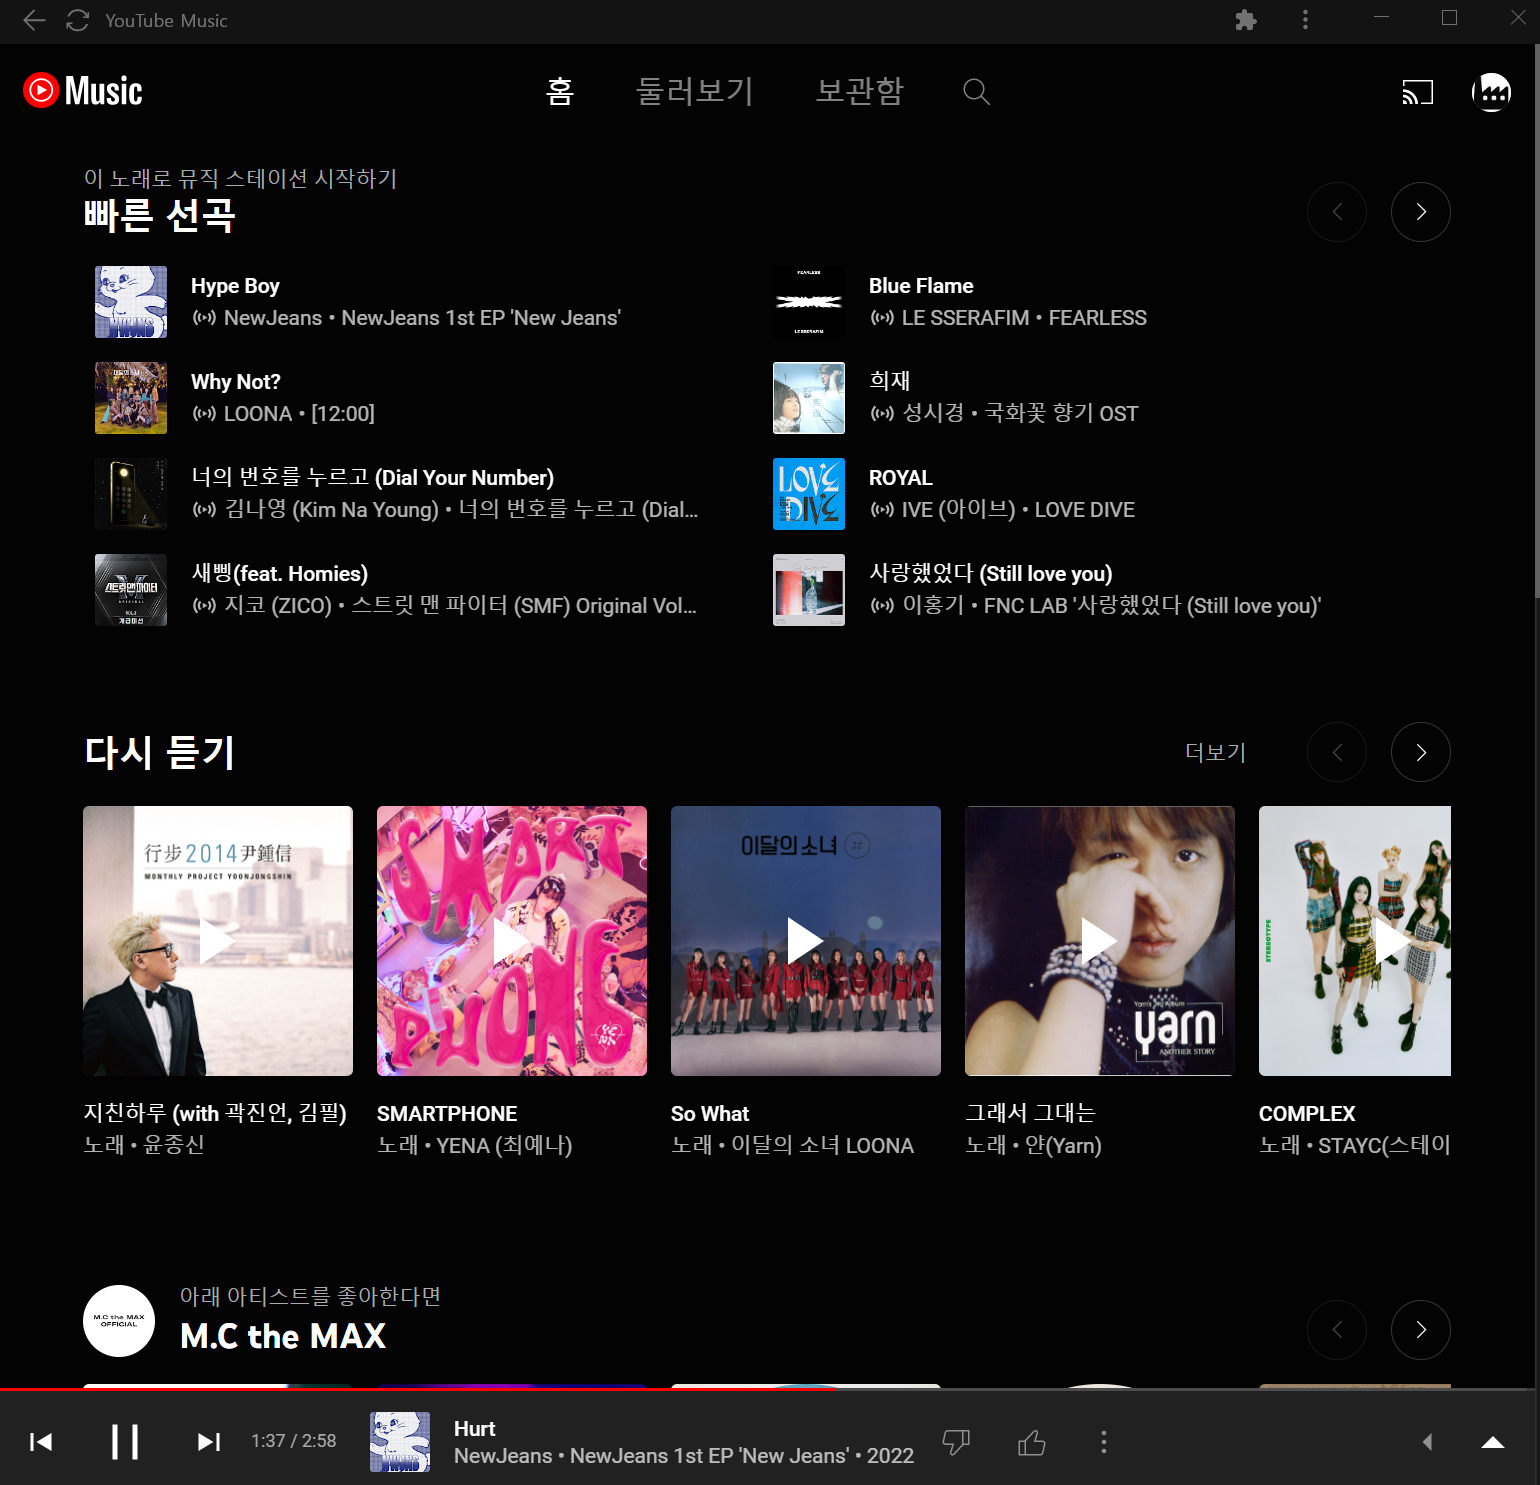The image size is (1540, 1485).
Task: Open YENA (최예나) artist link
Action: point(504,1146)
